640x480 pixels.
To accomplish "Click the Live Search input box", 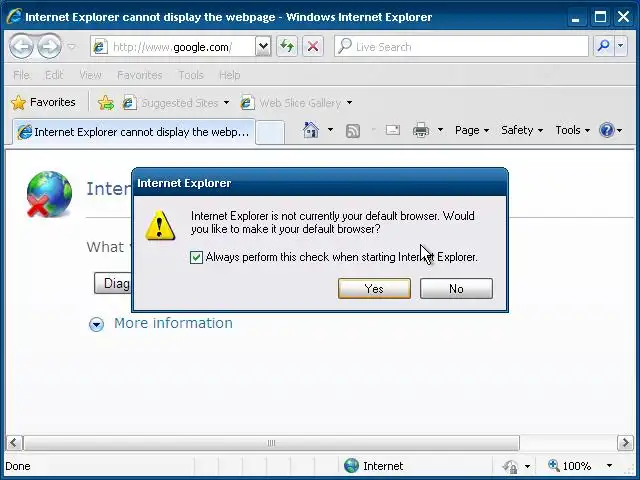I will pos(461,47).
